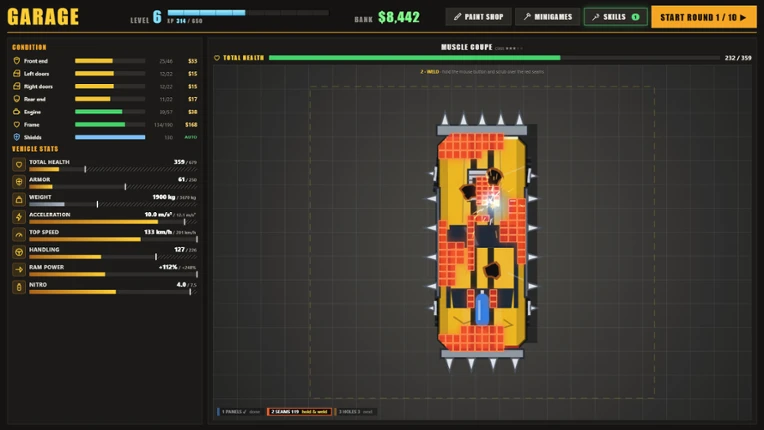Select the 2 Seams repair step

click(x=299, y=412)
